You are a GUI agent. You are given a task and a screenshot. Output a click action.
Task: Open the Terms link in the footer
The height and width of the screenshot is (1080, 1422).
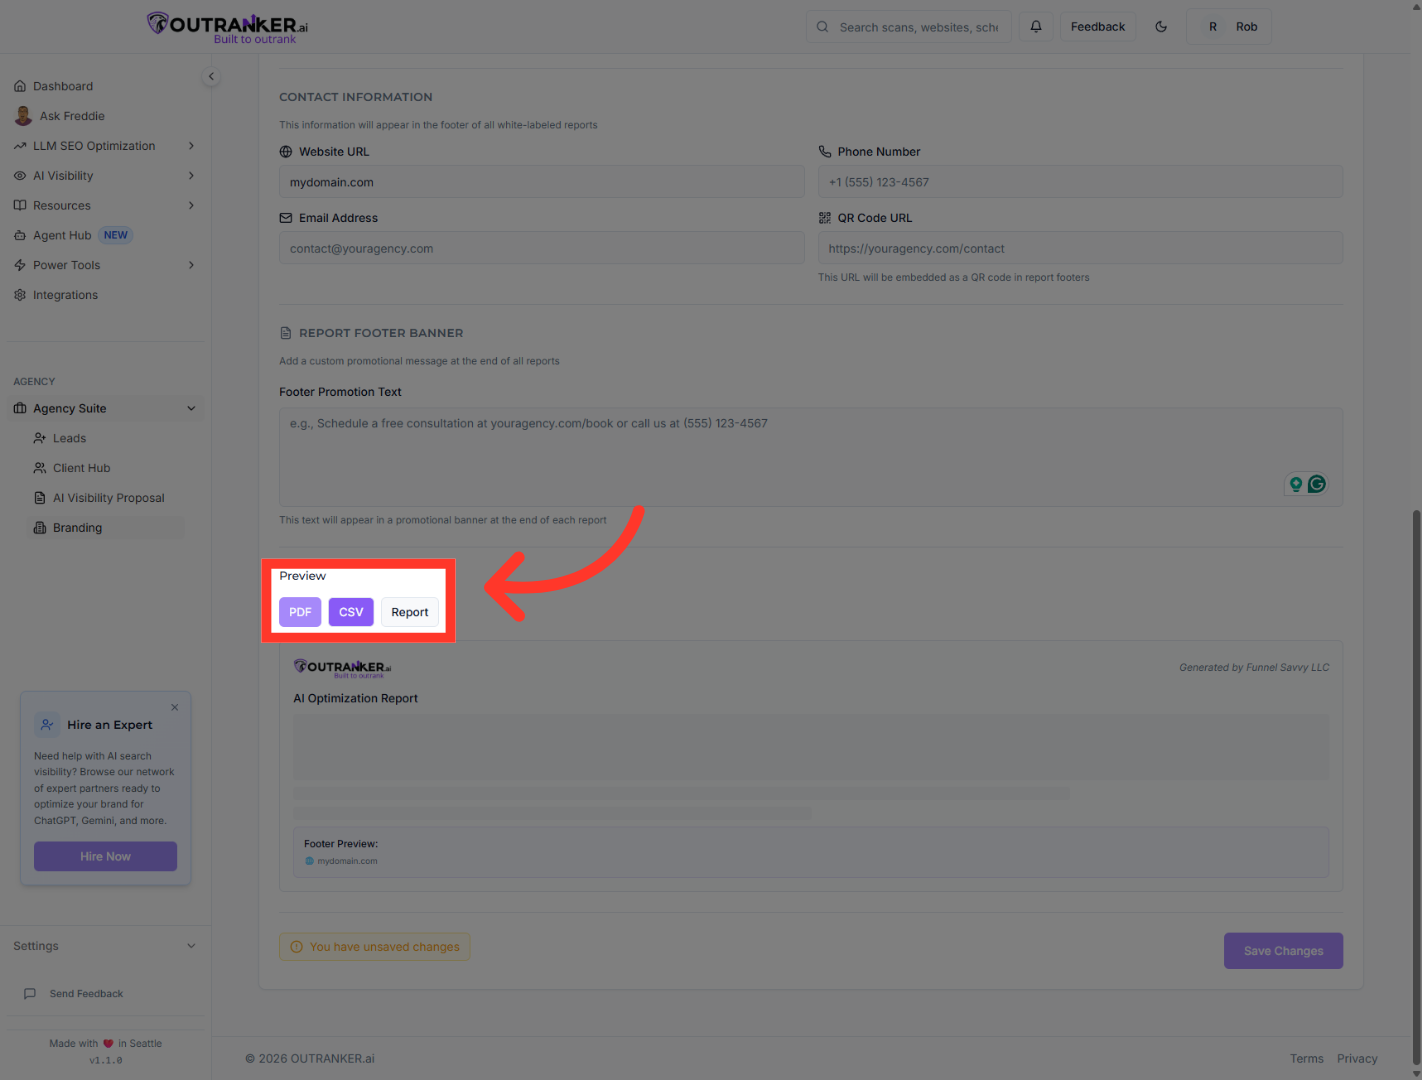click(x=1307, y=1058)
